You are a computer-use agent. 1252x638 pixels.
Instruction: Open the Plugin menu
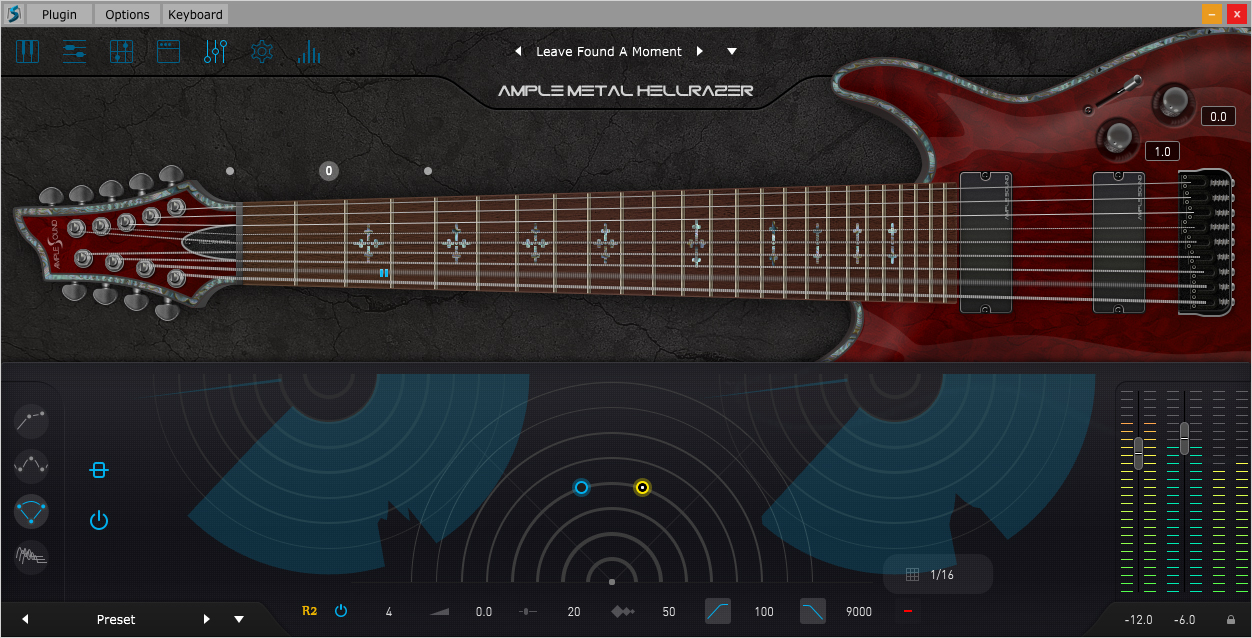(59, 14)
